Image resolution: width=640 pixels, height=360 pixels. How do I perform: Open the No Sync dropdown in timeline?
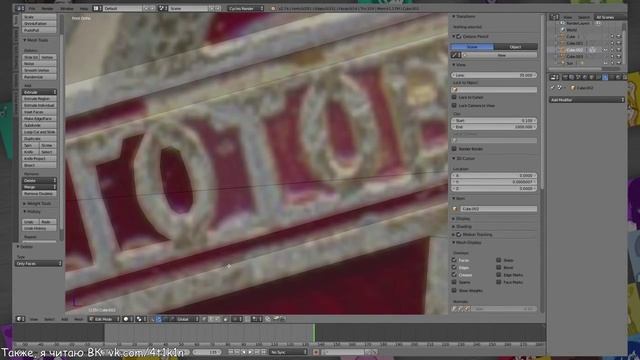click(288, 352)
